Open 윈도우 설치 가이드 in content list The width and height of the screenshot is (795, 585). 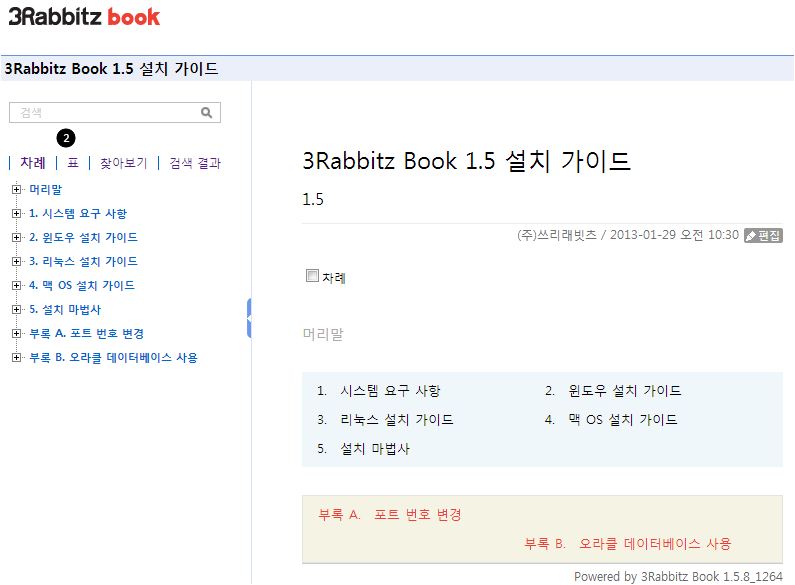pyautogui.click(x=625, y=391)
